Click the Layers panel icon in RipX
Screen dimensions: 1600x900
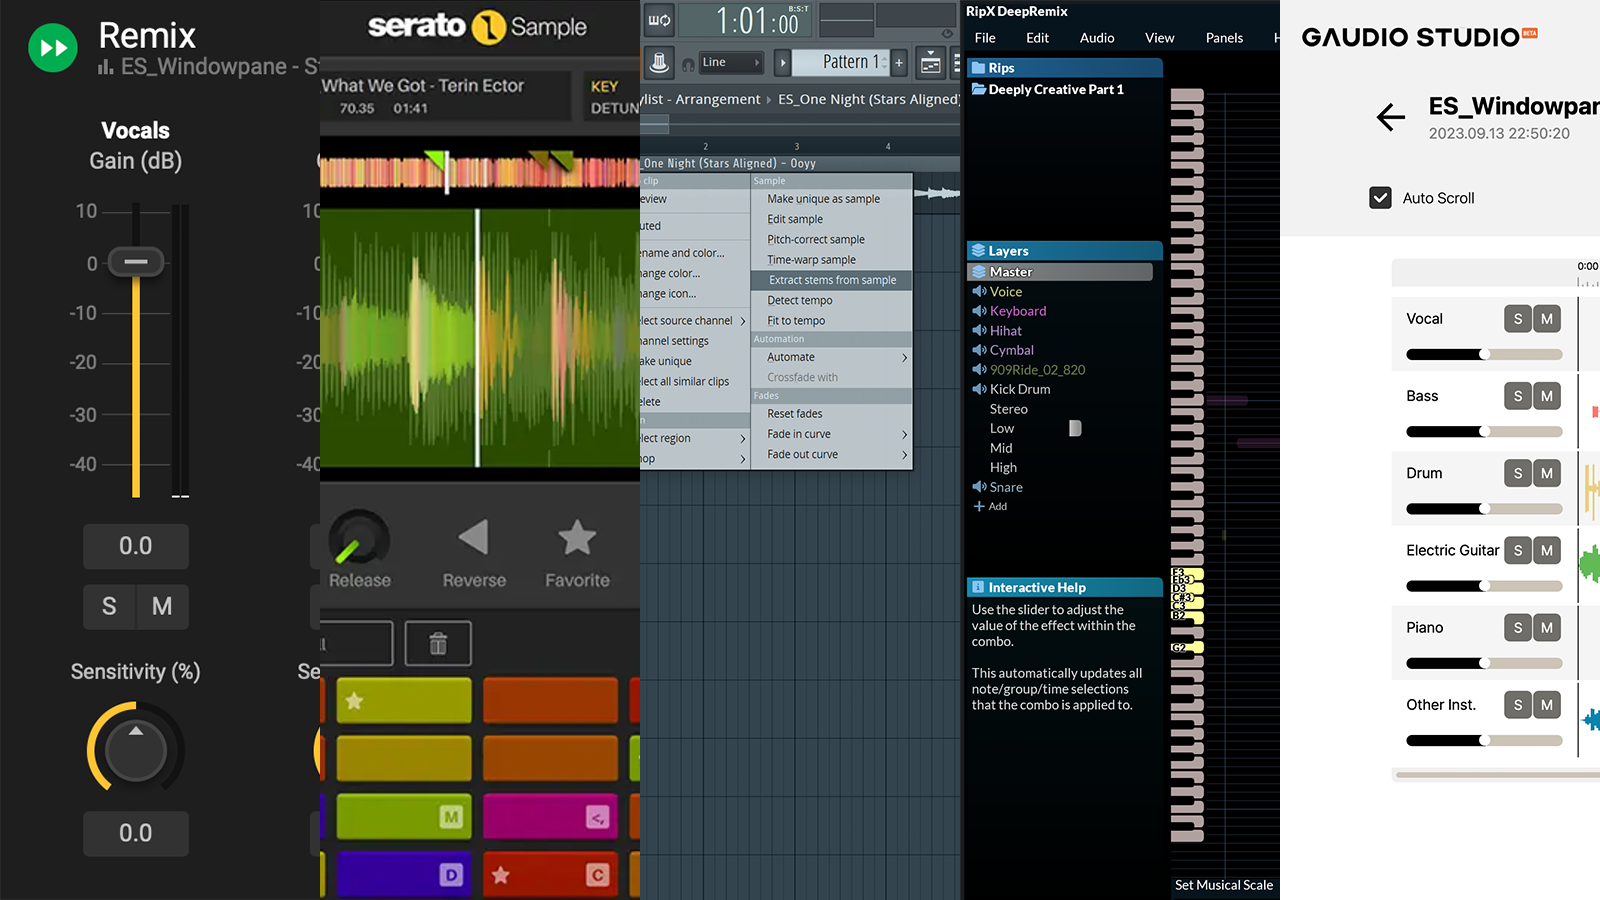[x=979, y=250]
